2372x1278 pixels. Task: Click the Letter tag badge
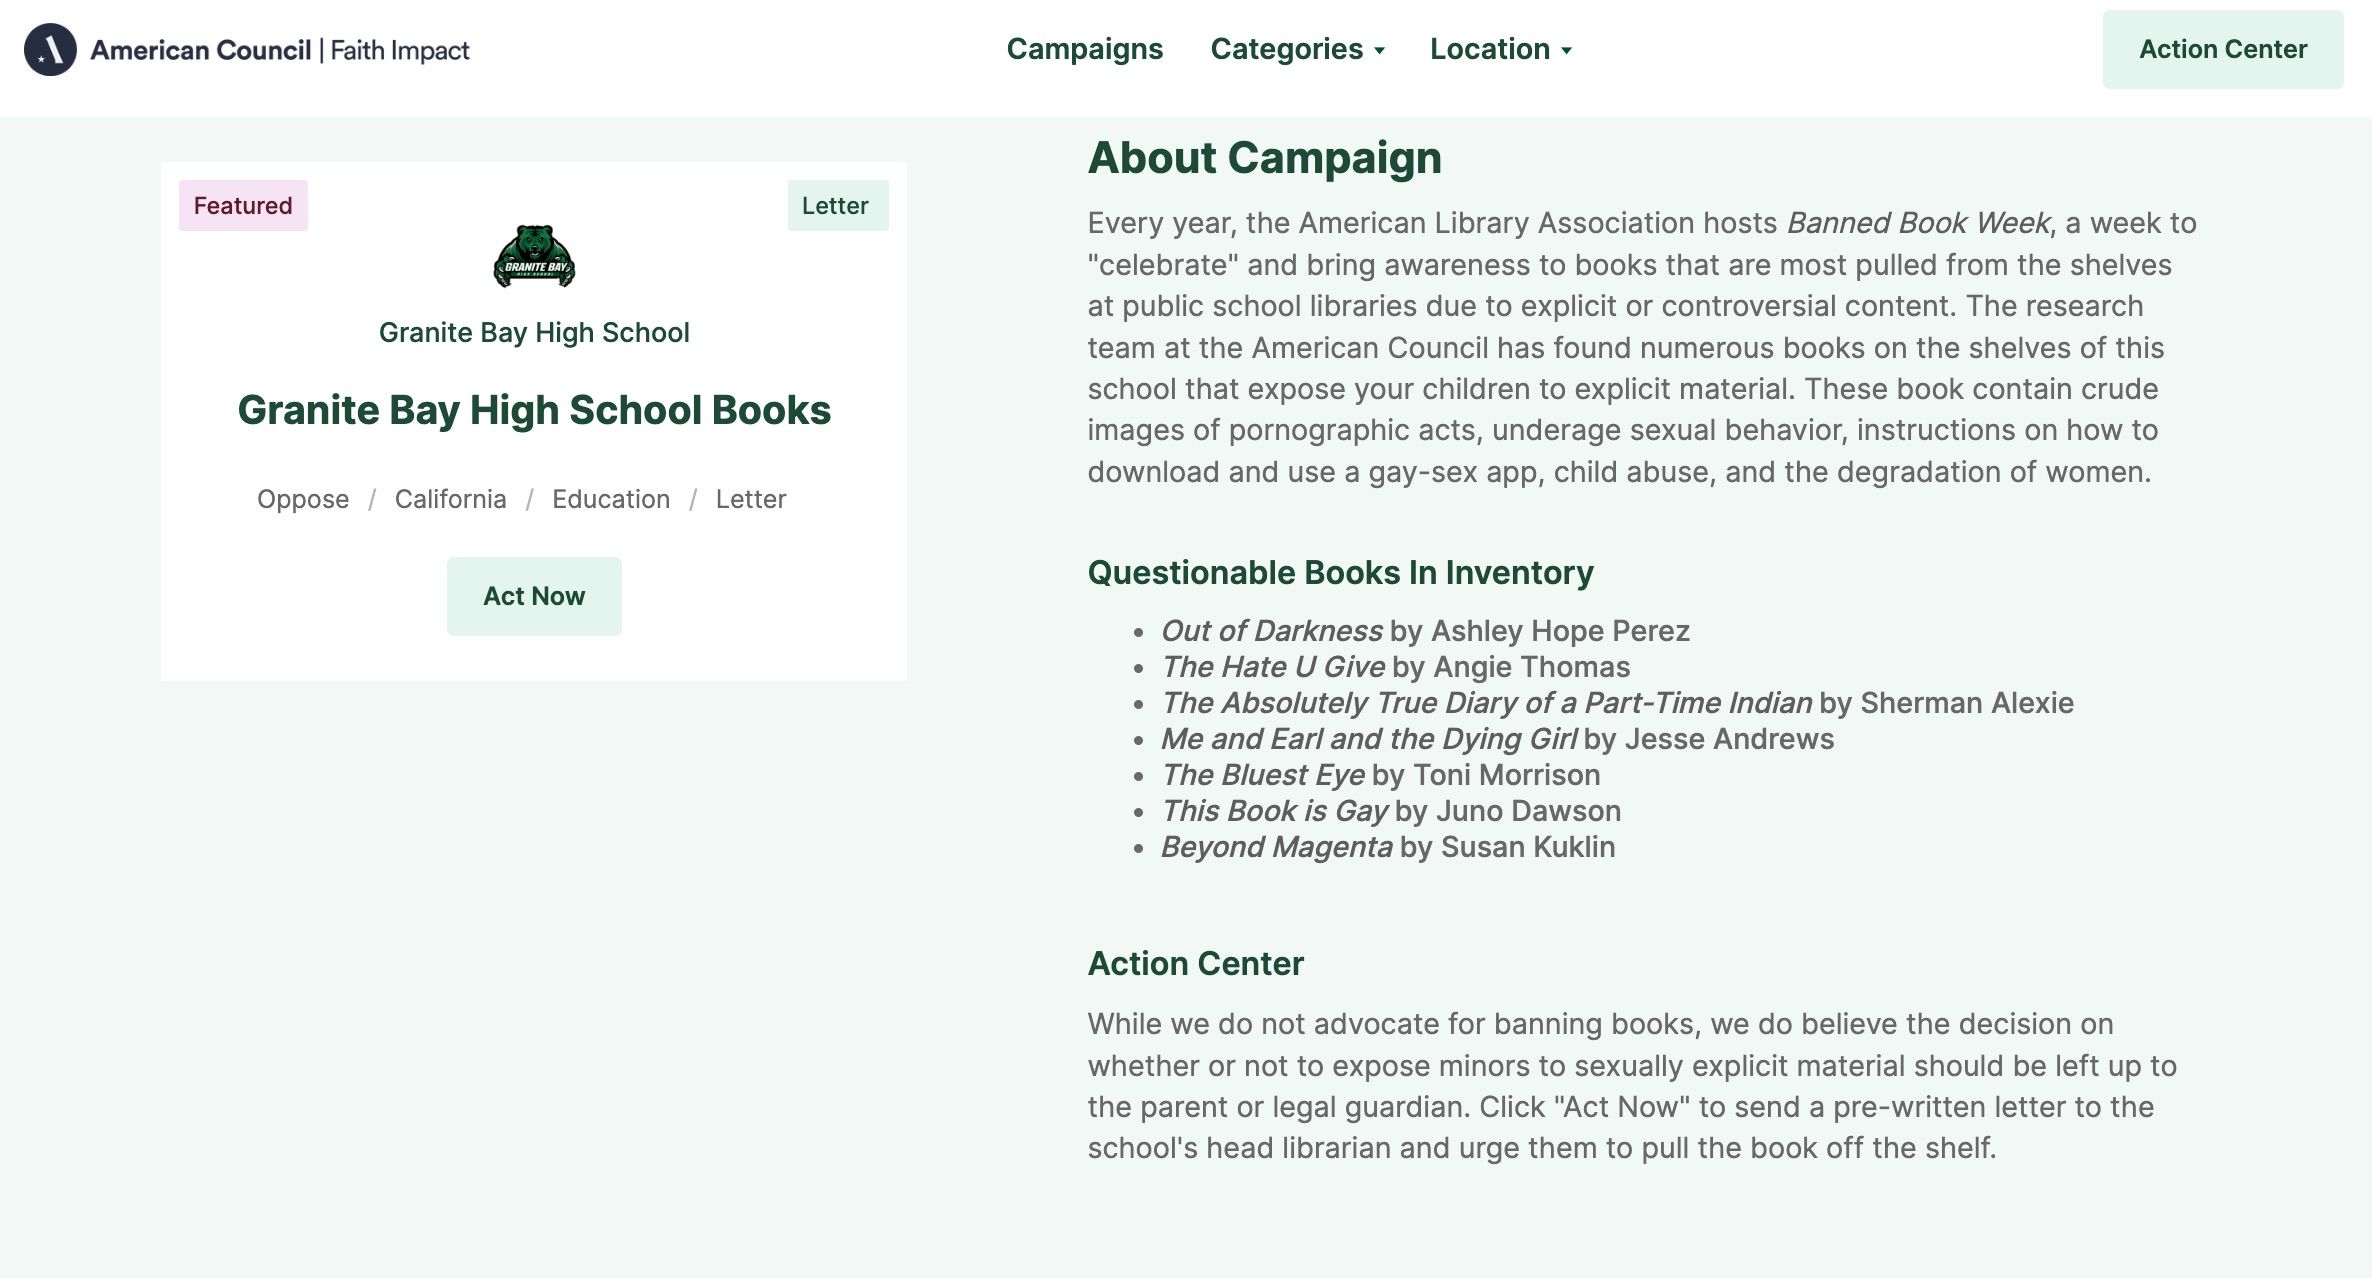pyautogui.click(x=837, y=205)
